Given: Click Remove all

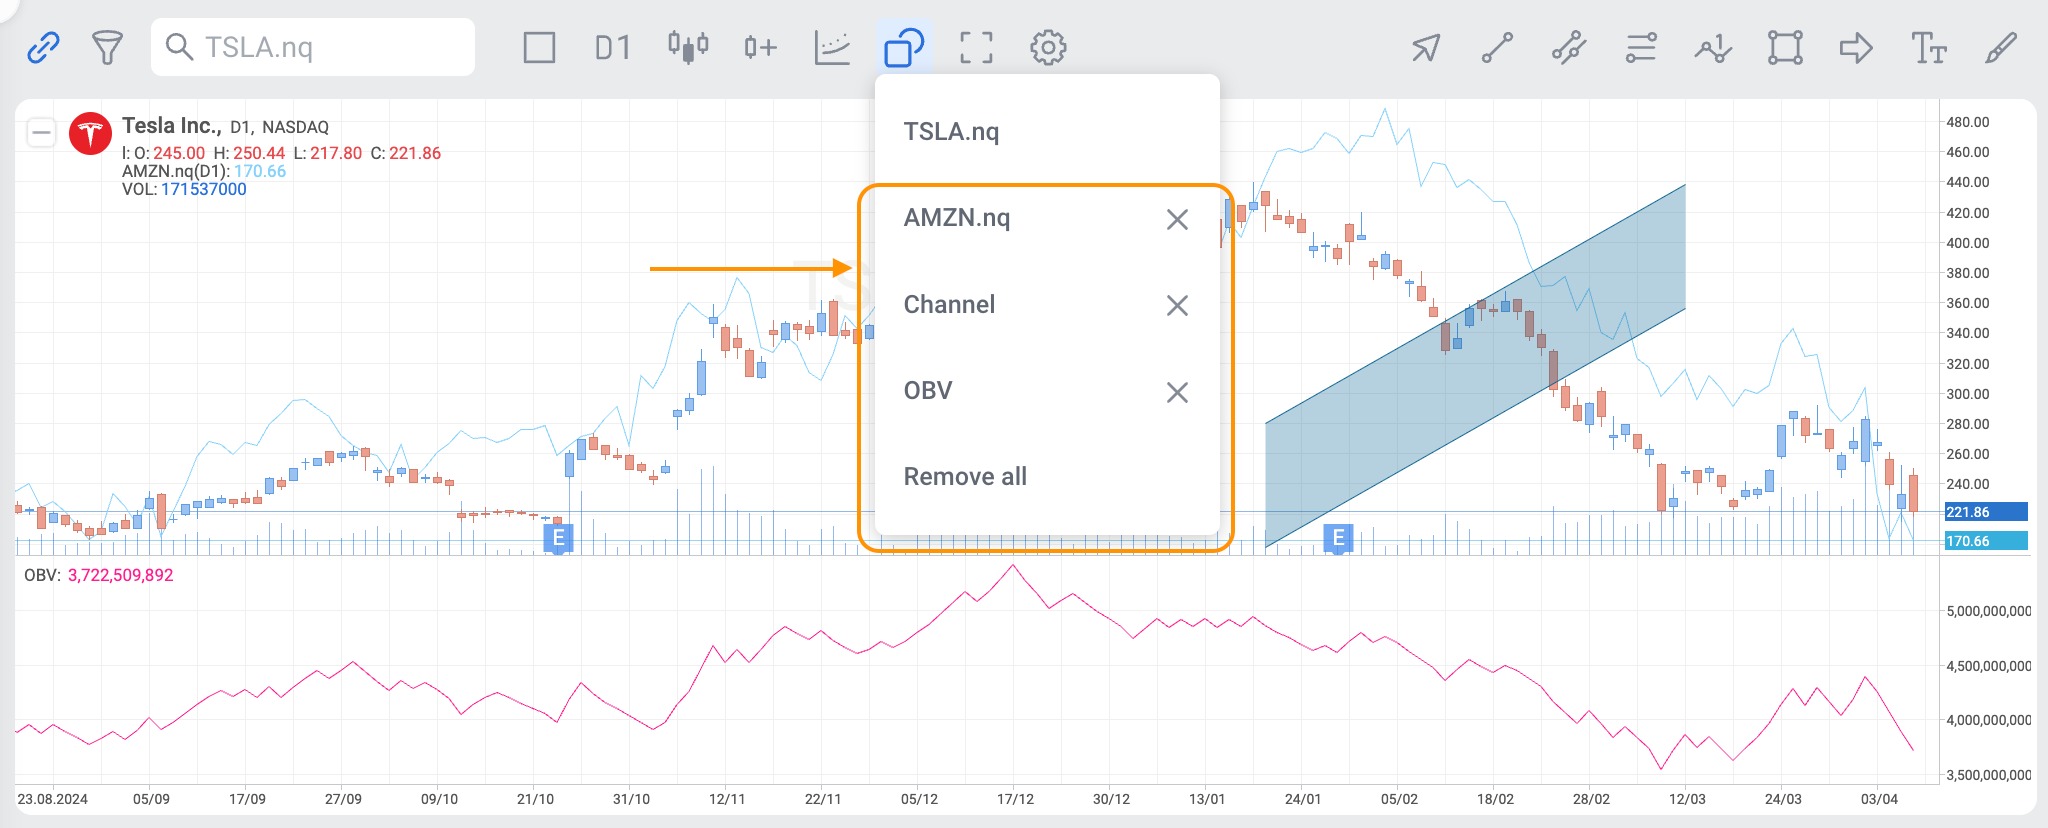Looking at the screenshot, I should click(965, 477).
